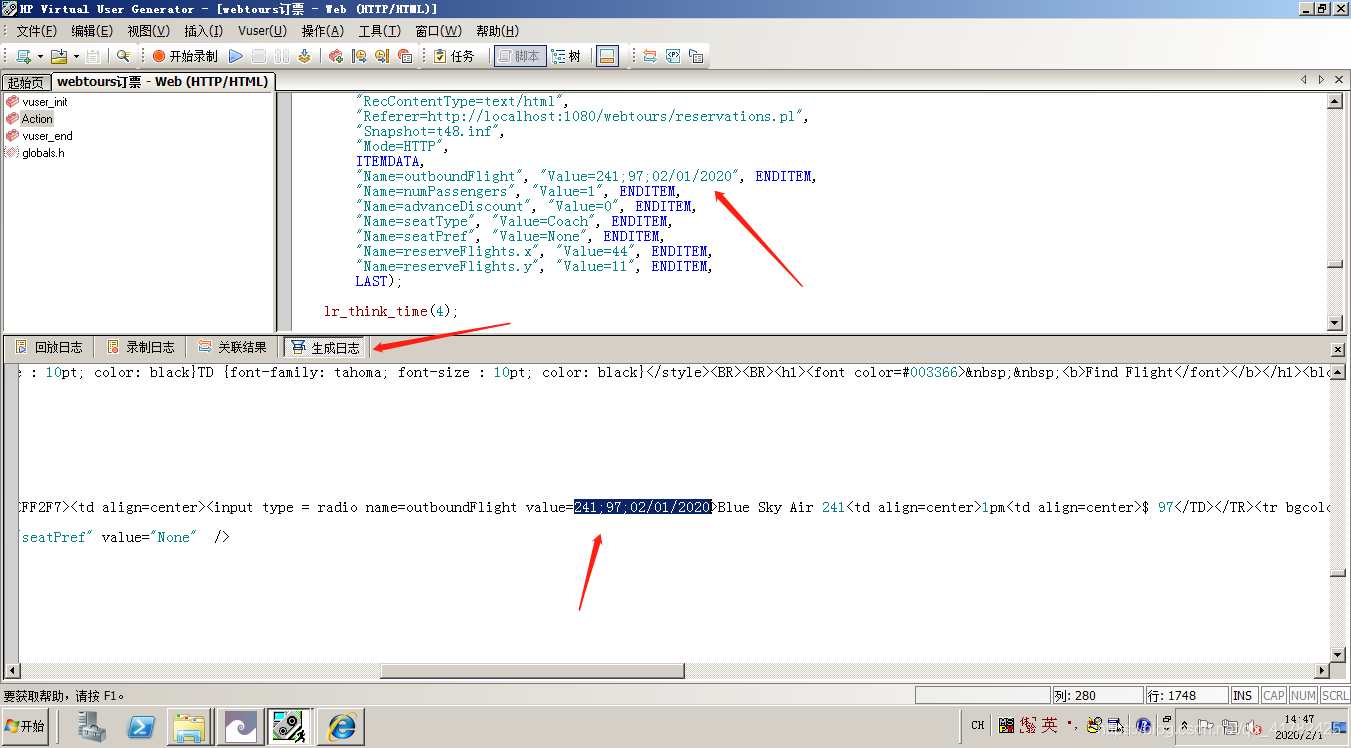
Task: Click scroll left arrow of log pane
Action: (x=11, y=671)
